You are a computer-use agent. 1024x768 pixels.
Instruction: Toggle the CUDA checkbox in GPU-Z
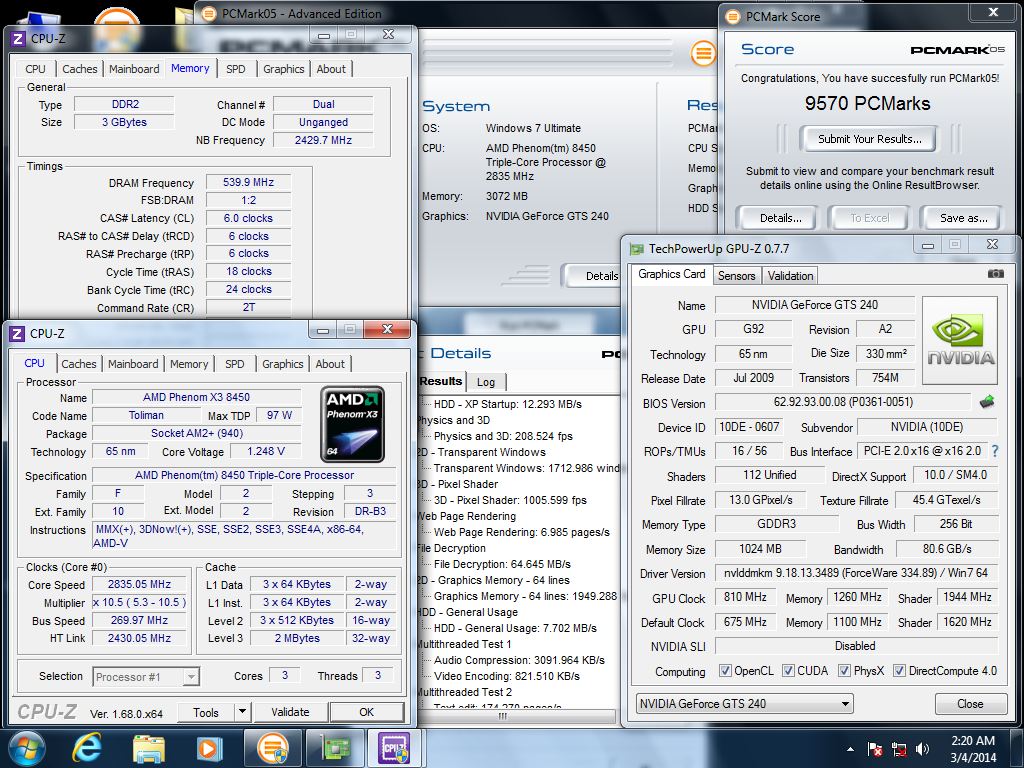pyautogui.click(x=788, y=671)
